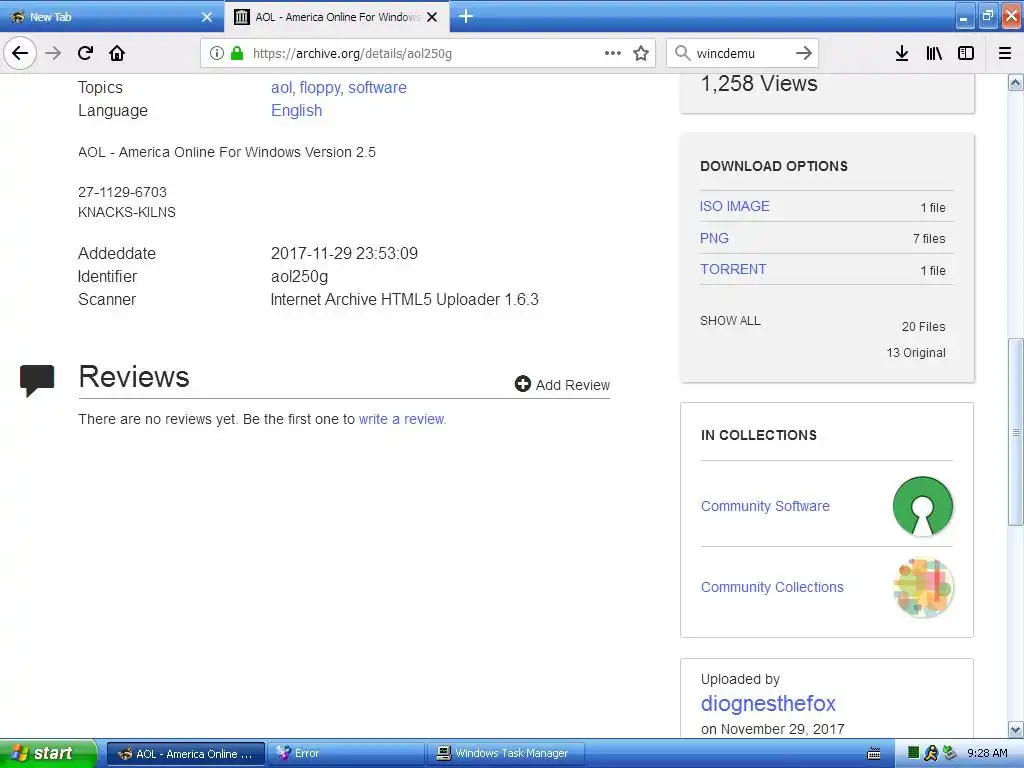The image size is (1024, 768).
Task: Open the aol topic link
Action: click(x=281, y=88)
